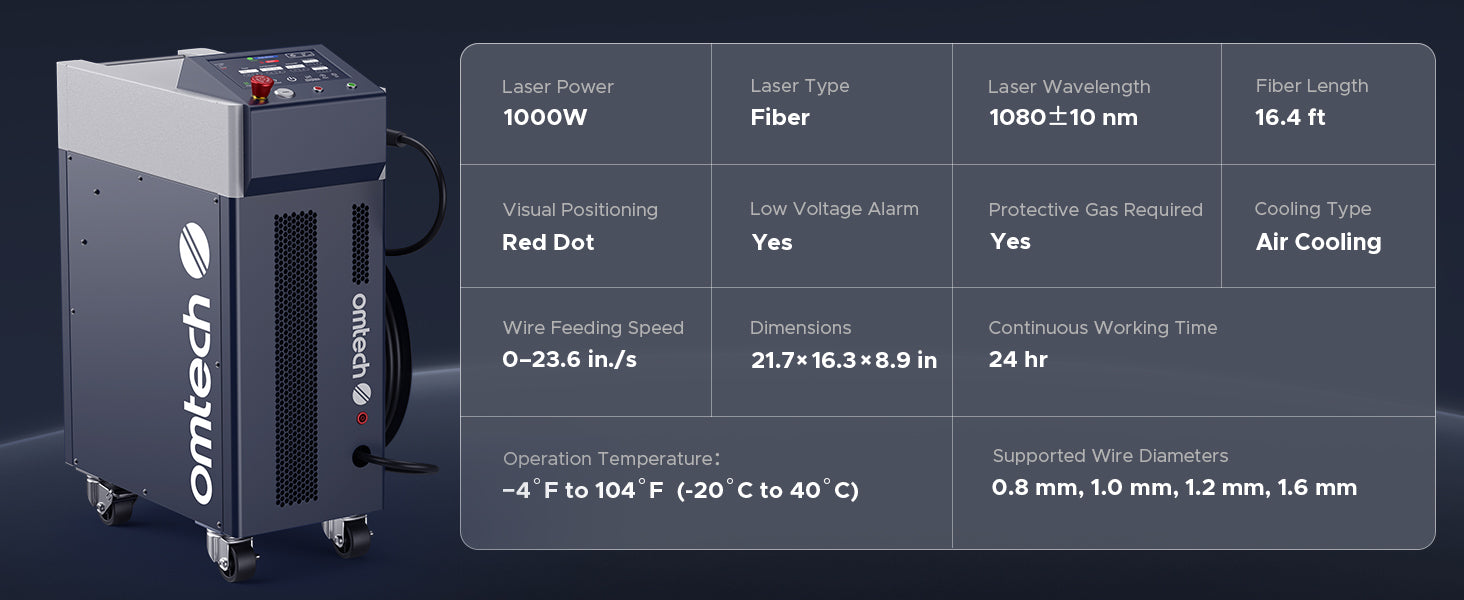1464x600 pixels.
Task: Click the green indicator button on control panel
Action: (351, 86)
